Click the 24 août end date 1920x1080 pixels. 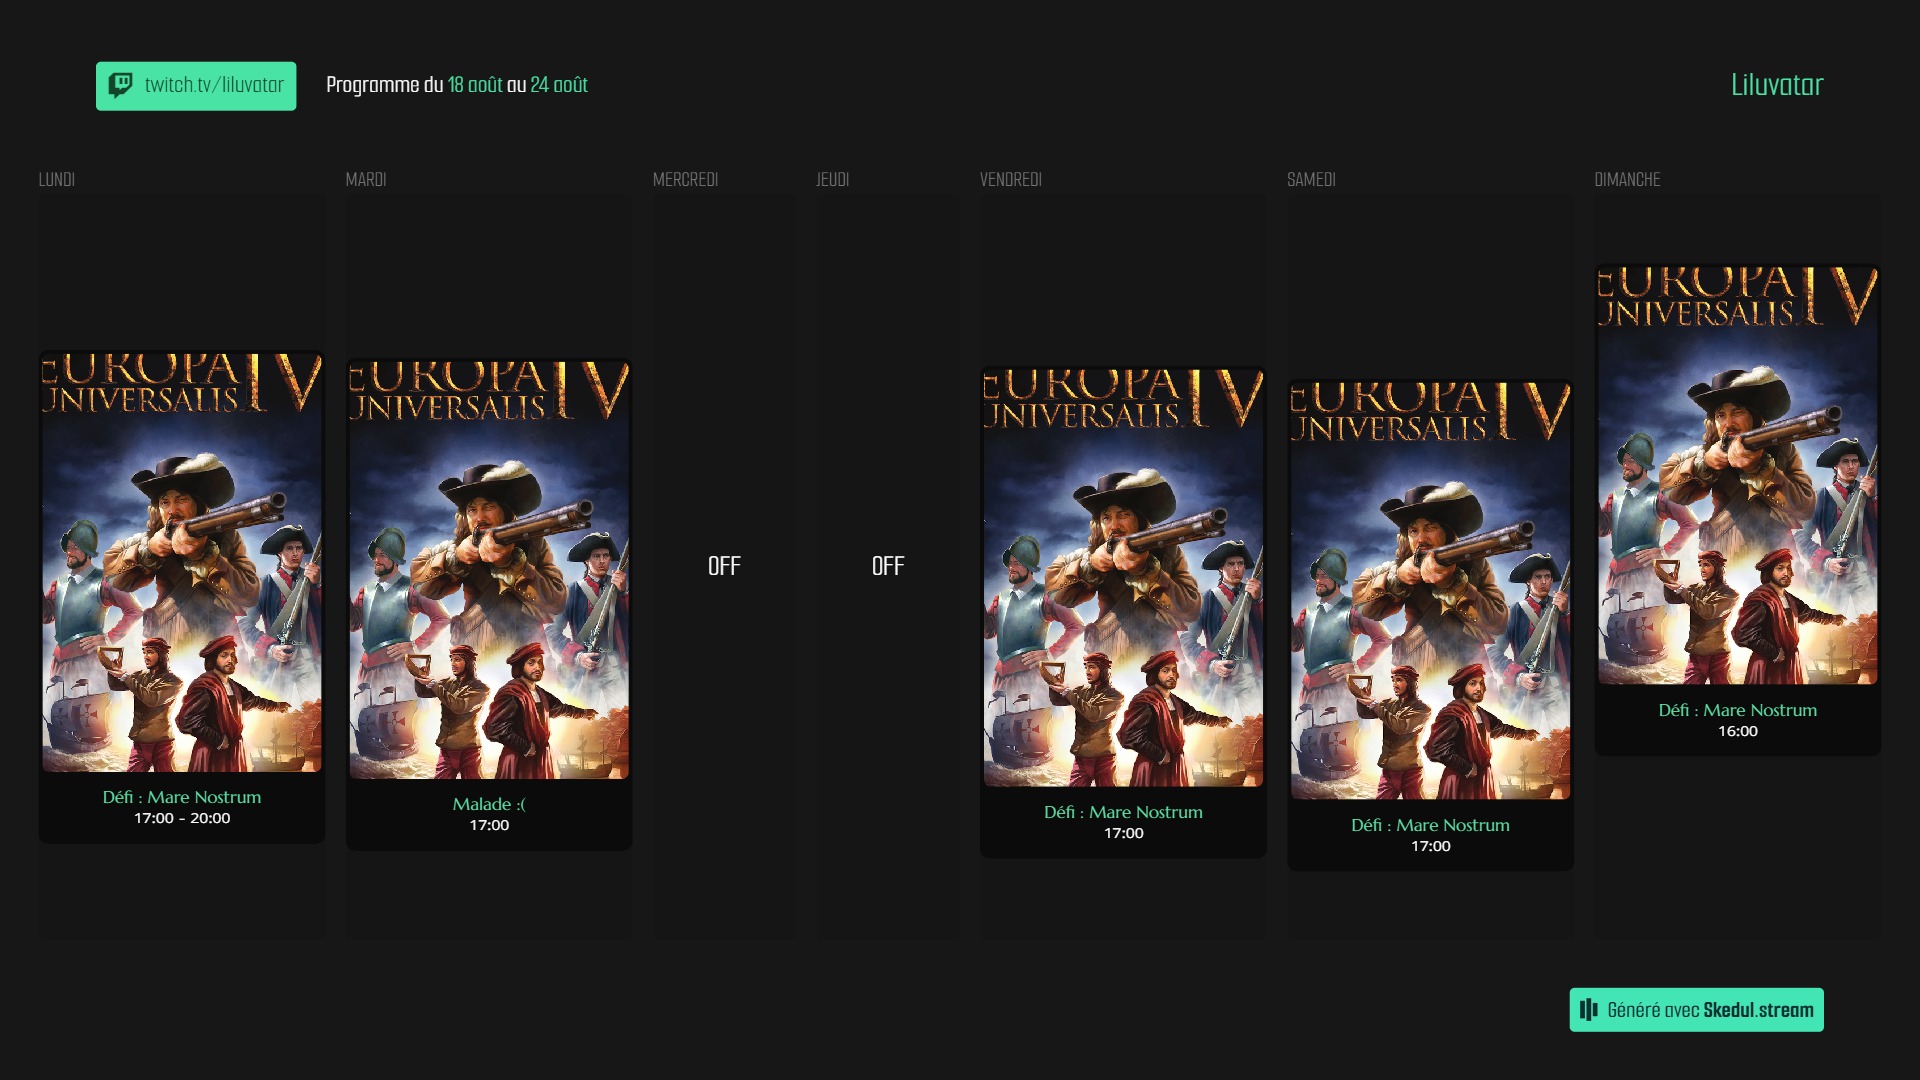(x=559, y=85)
